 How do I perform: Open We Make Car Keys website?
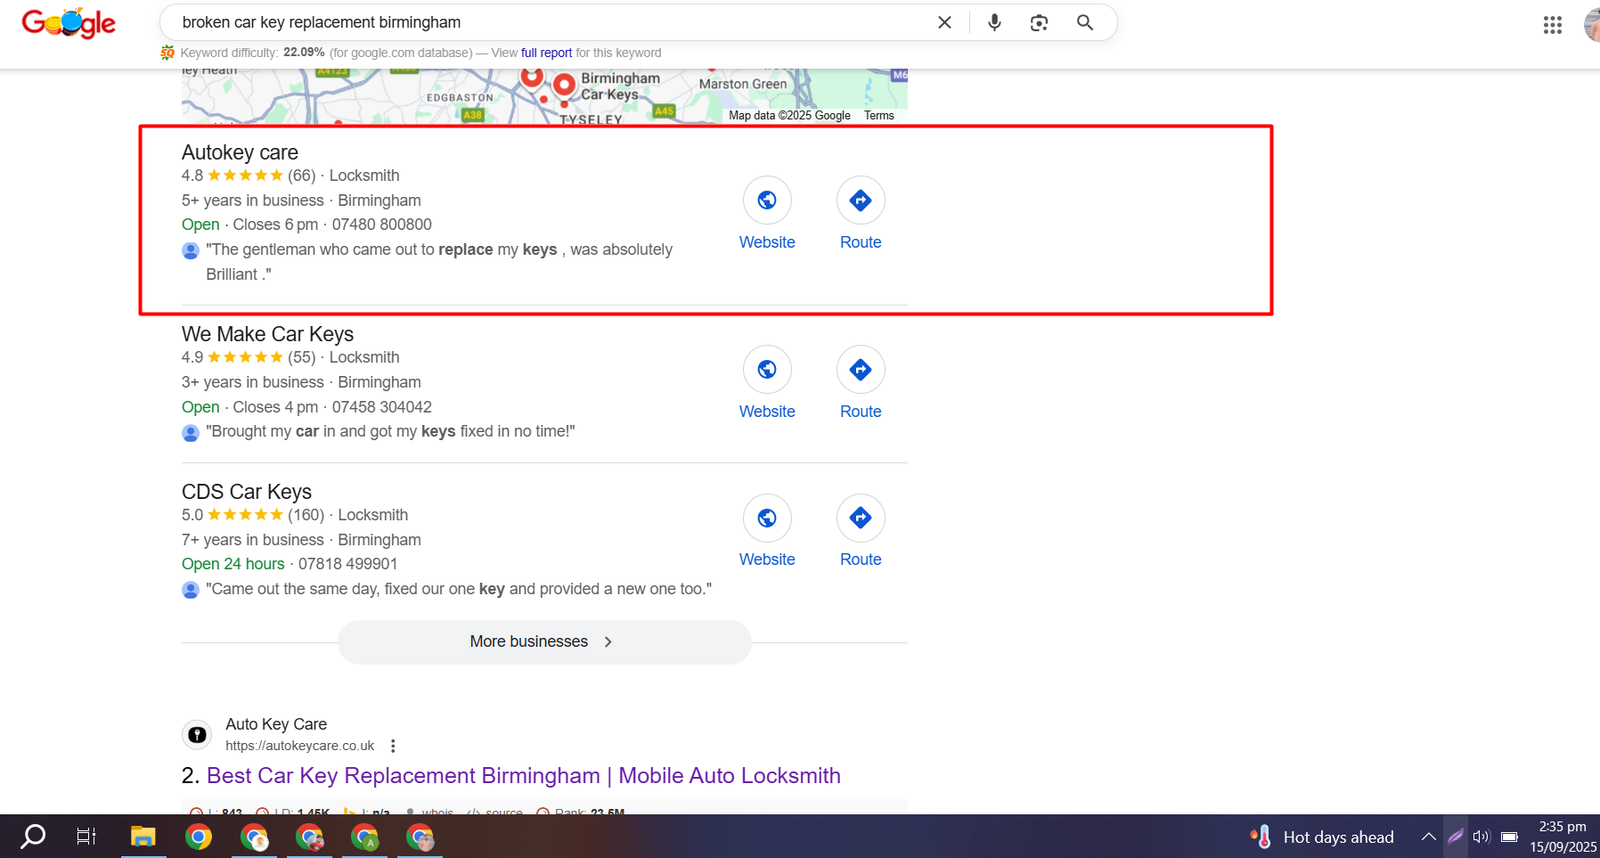click(x=767, y=370)
